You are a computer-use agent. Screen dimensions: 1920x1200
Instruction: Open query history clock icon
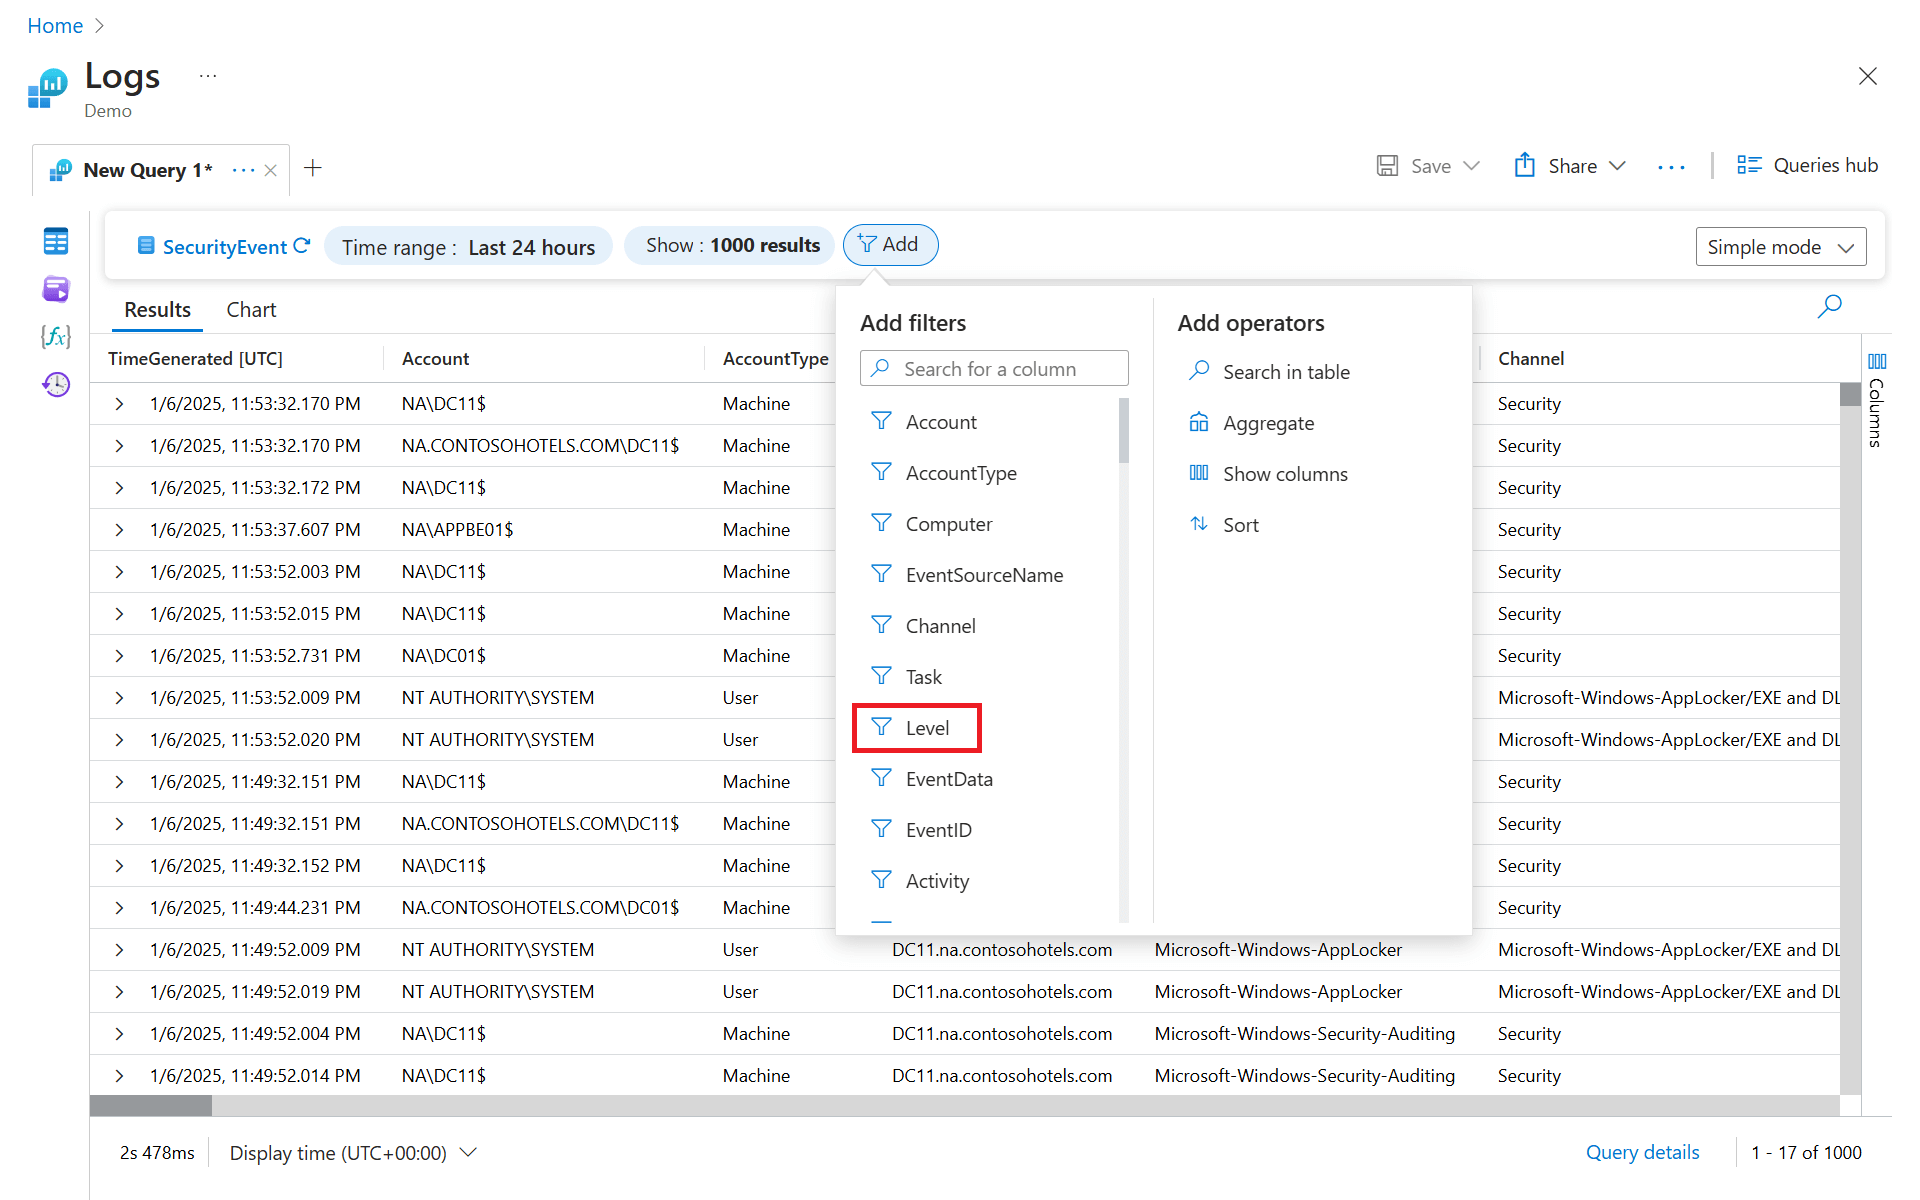(56, 384)
